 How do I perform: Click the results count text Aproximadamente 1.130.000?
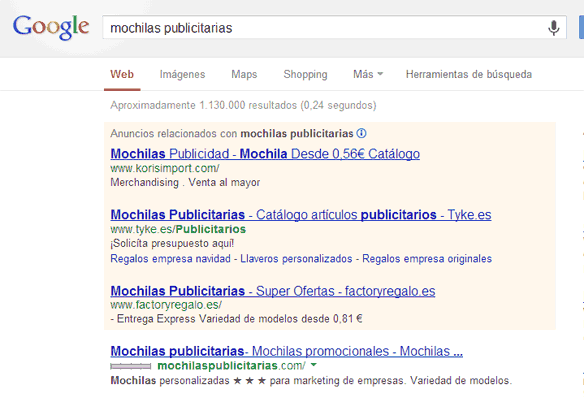[x=243, y=105]
